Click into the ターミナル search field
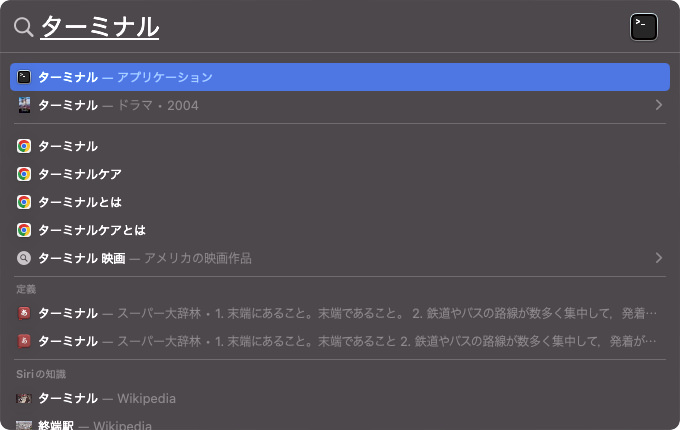680x430 pixels. (x=100, y=27)
